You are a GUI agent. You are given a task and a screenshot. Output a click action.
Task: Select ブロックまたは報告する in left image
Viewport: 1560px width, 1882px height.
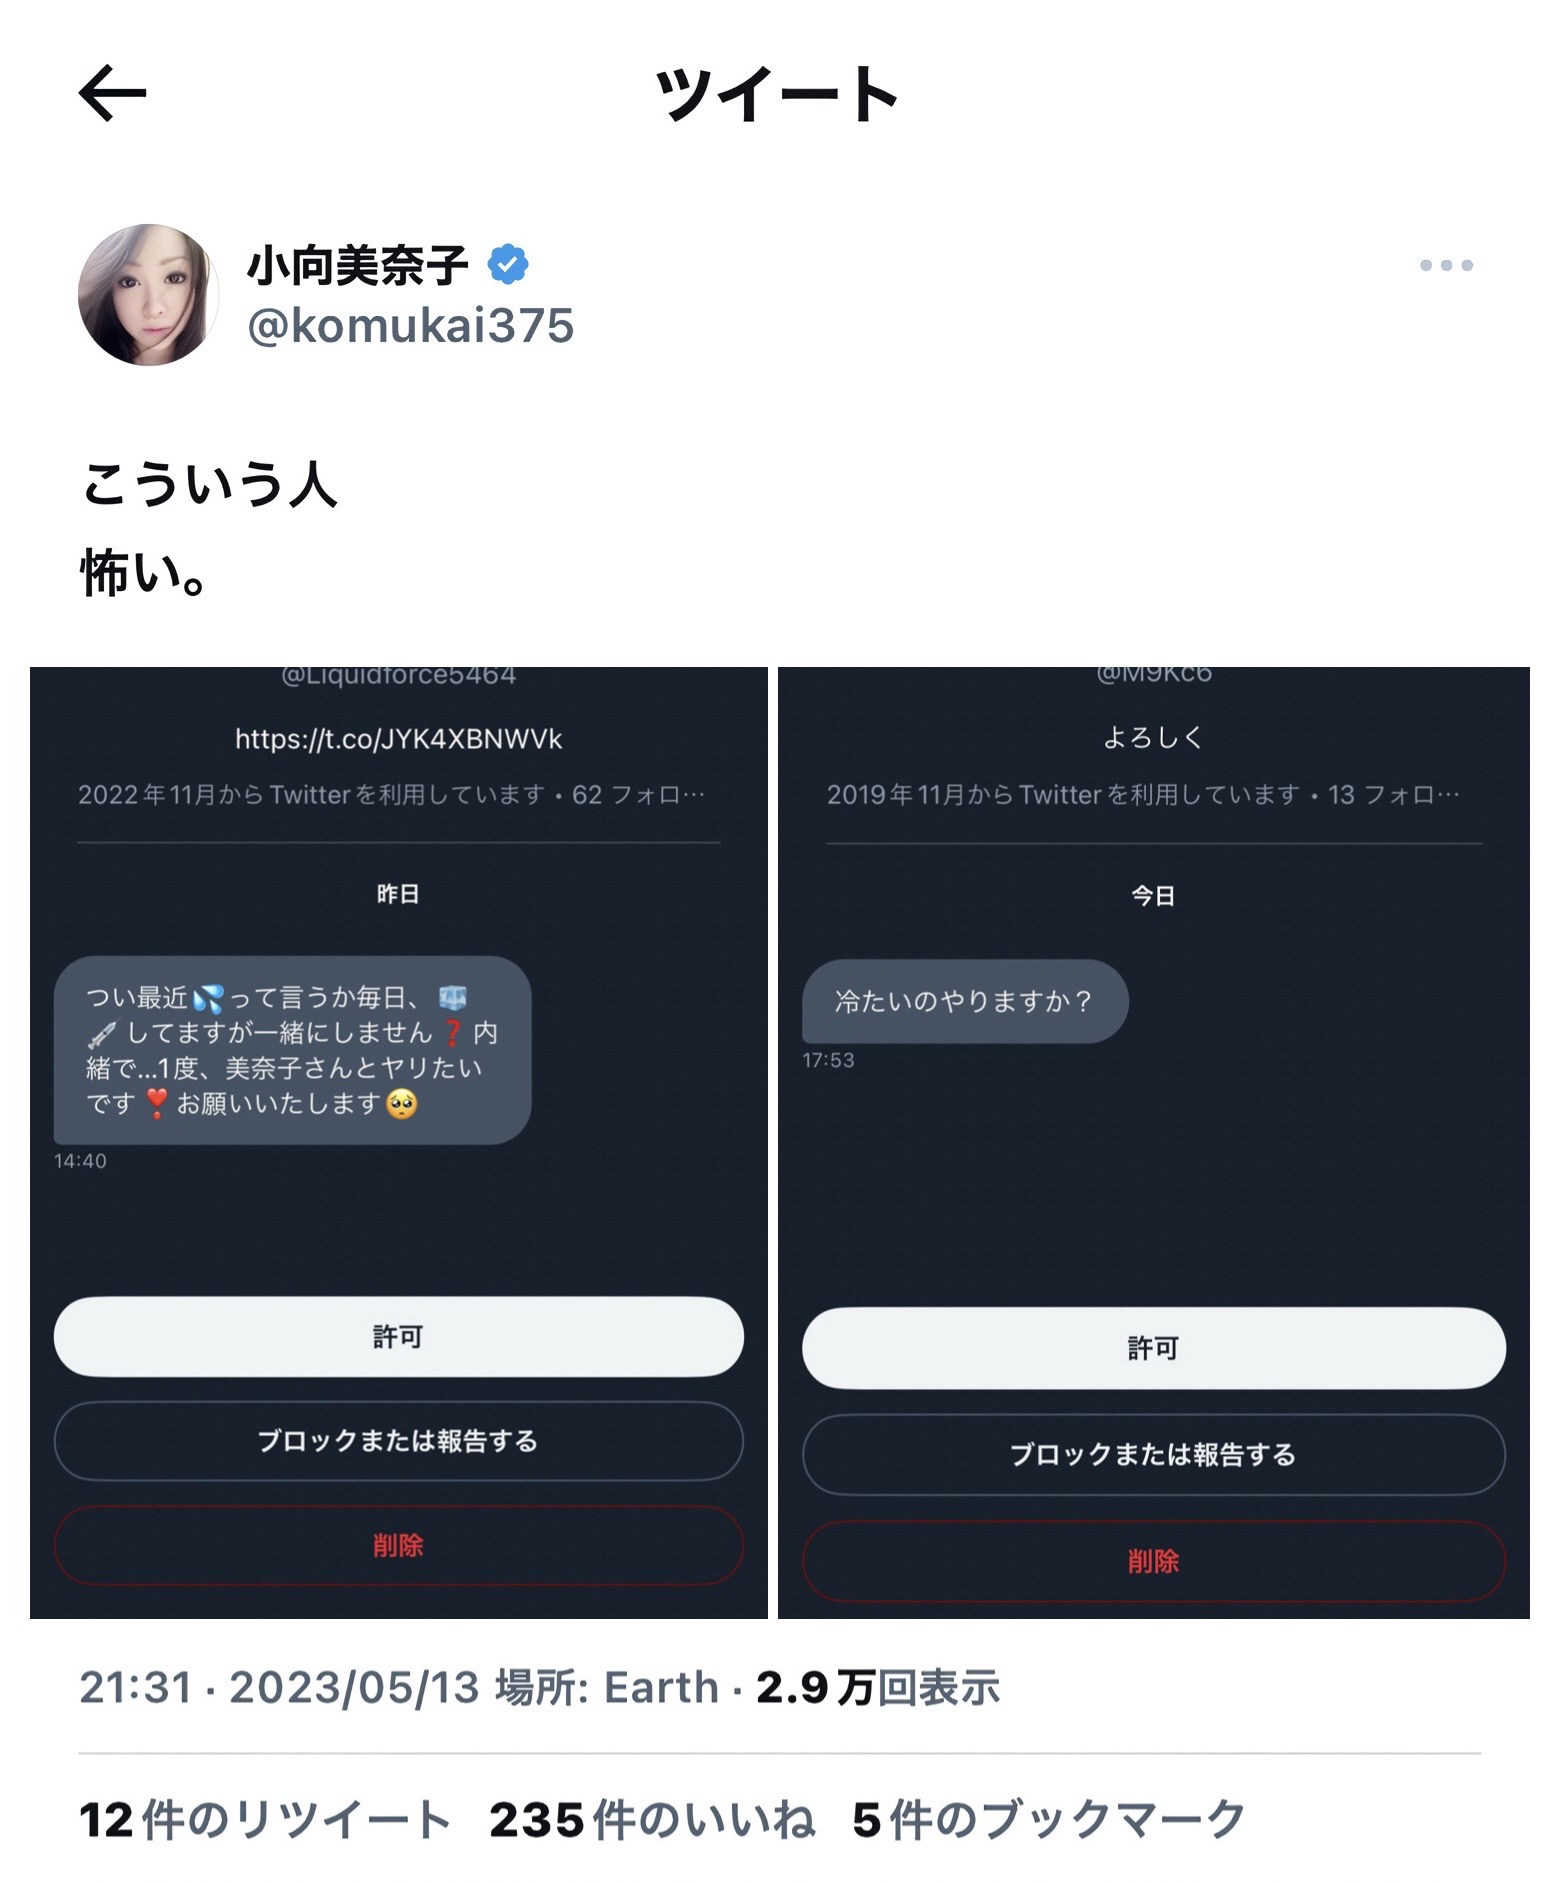(398, 1441)
